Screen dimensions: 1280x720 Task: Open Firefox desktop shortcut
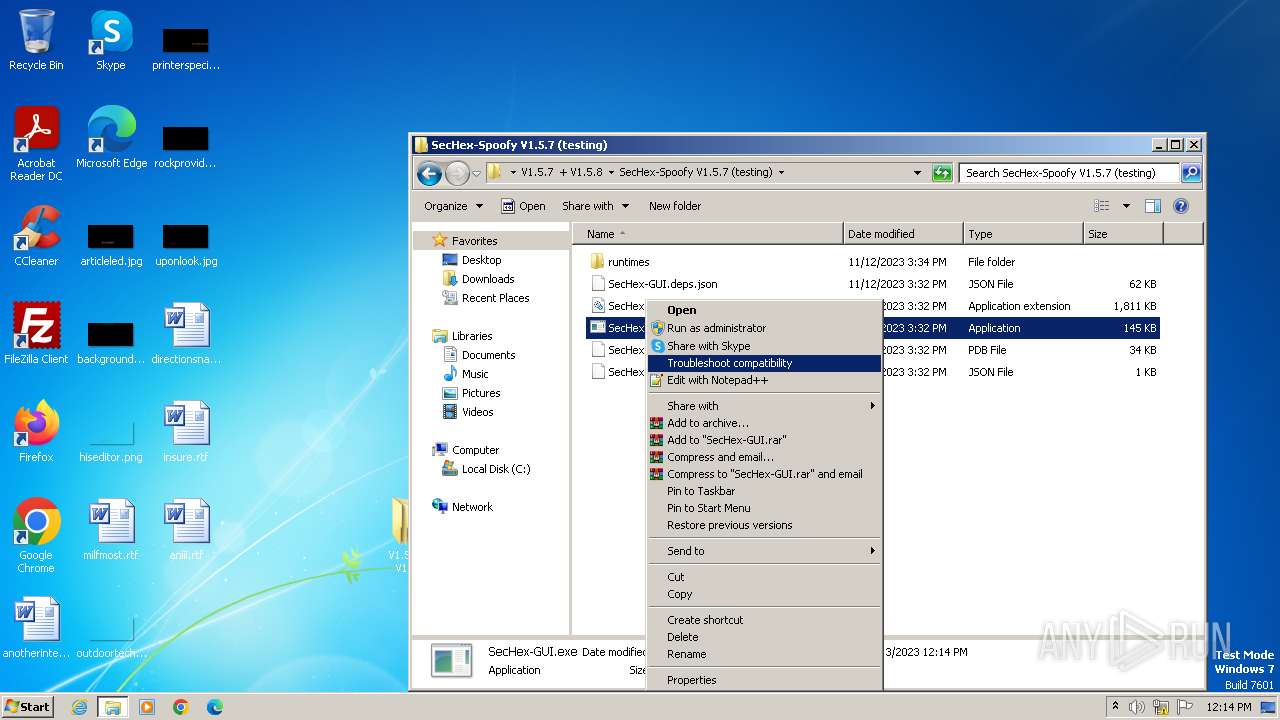[x=36, y=432]
